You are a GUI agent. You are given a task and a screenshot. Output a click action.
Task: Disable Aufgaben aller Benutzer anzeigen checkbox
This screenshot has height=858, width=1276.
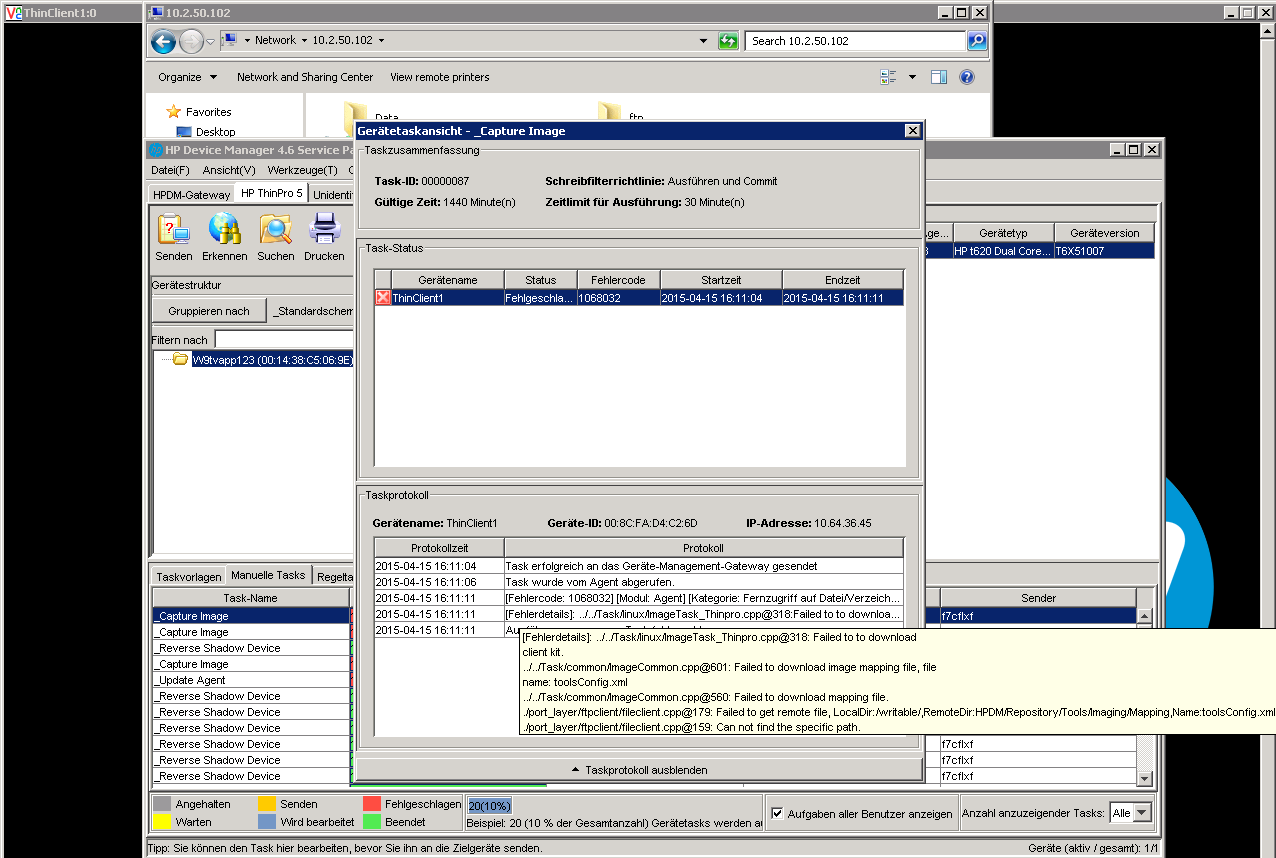click(x=777, y=813)
